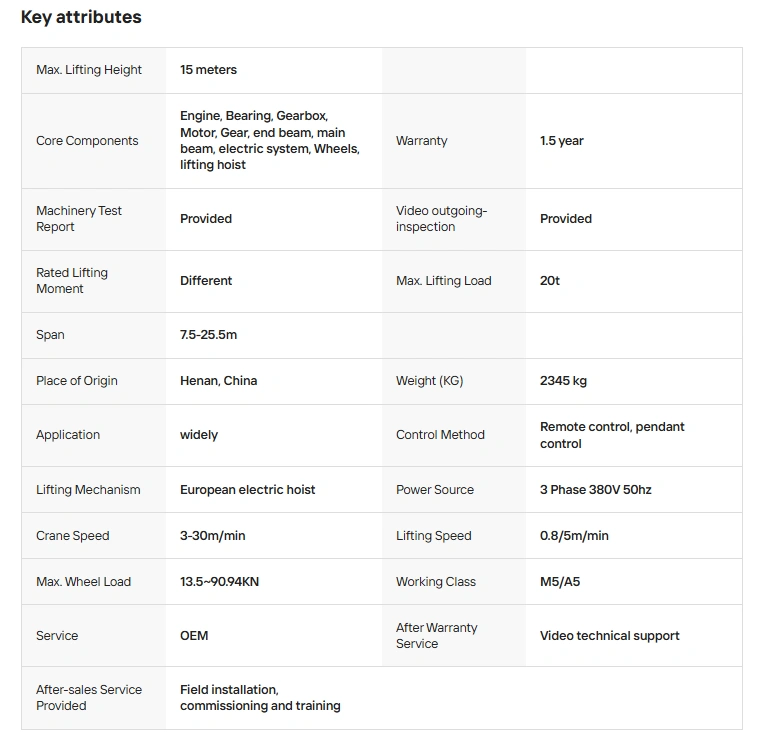The height and width of the screenshot is (744, 759).
Task: Click the 15 meters value
Action: tap(208, 70)
